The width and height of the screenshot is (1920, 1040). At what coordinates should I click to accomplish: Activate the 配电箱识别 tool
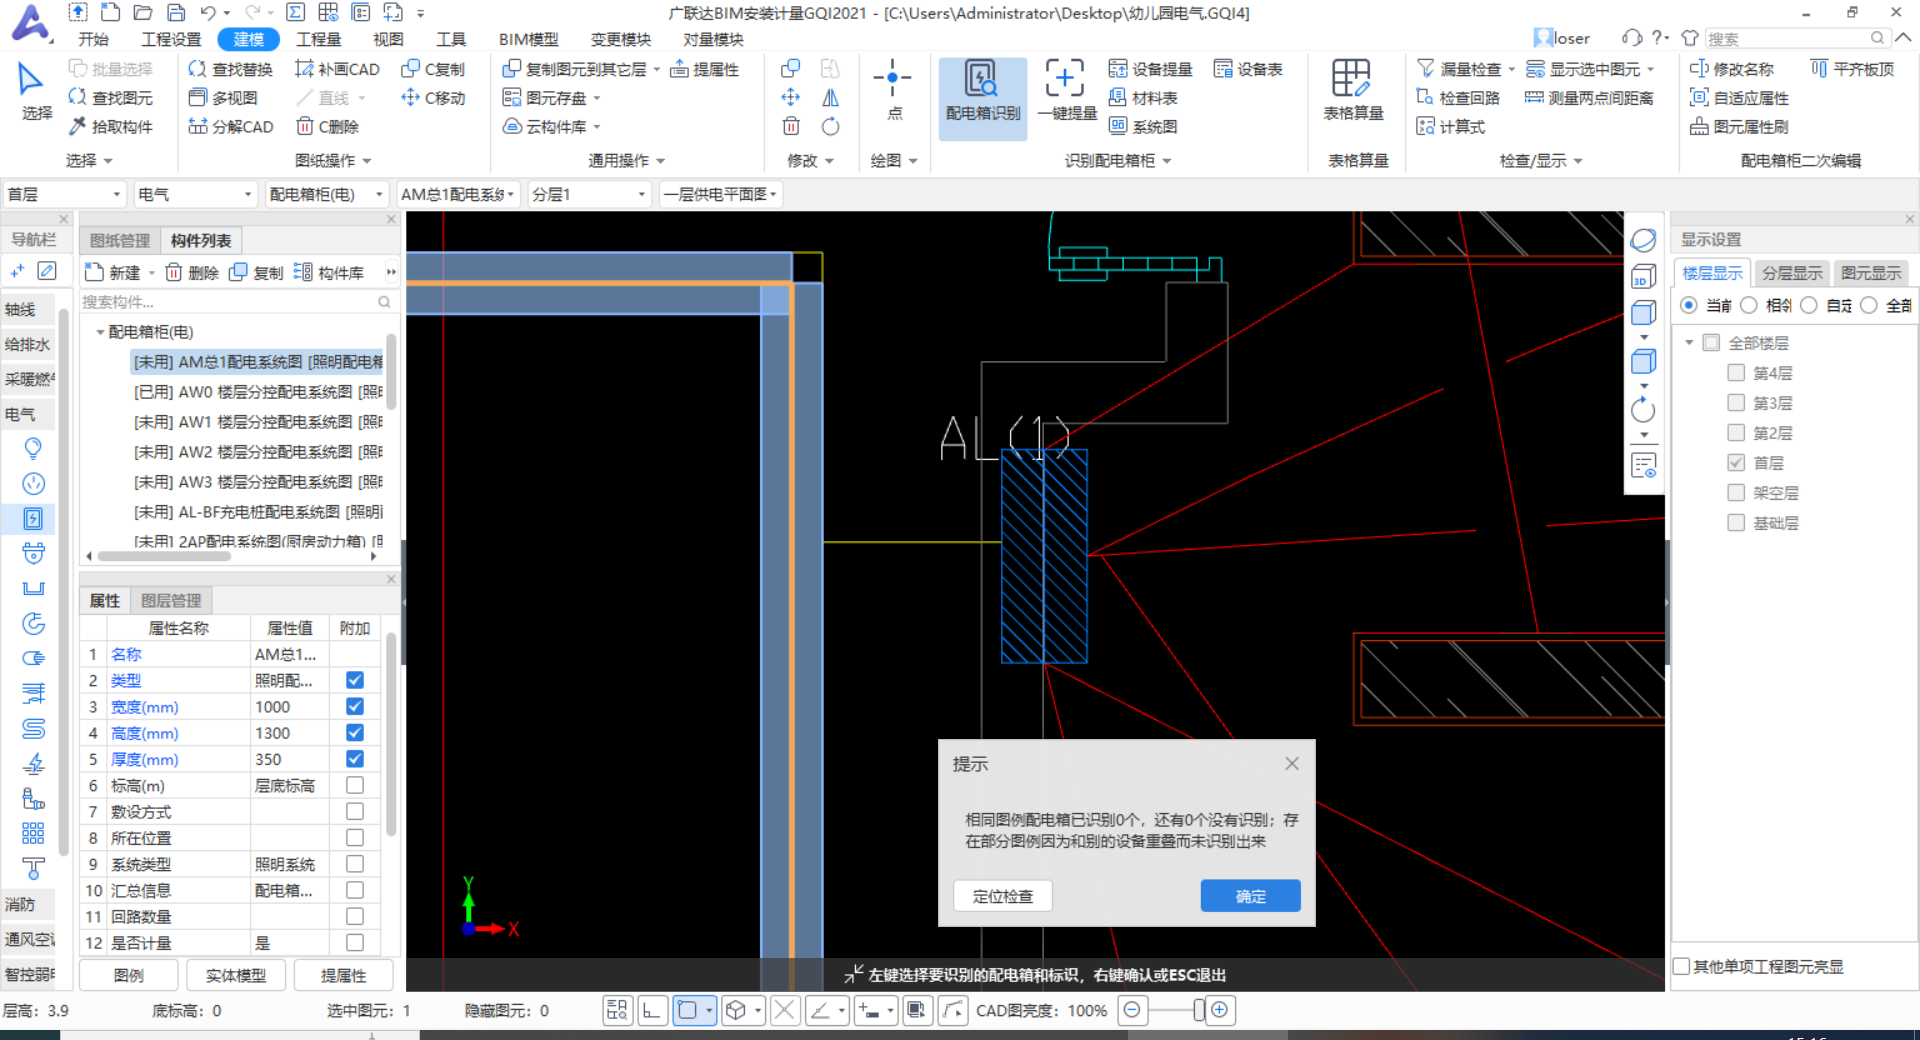[x=982, y=98]
